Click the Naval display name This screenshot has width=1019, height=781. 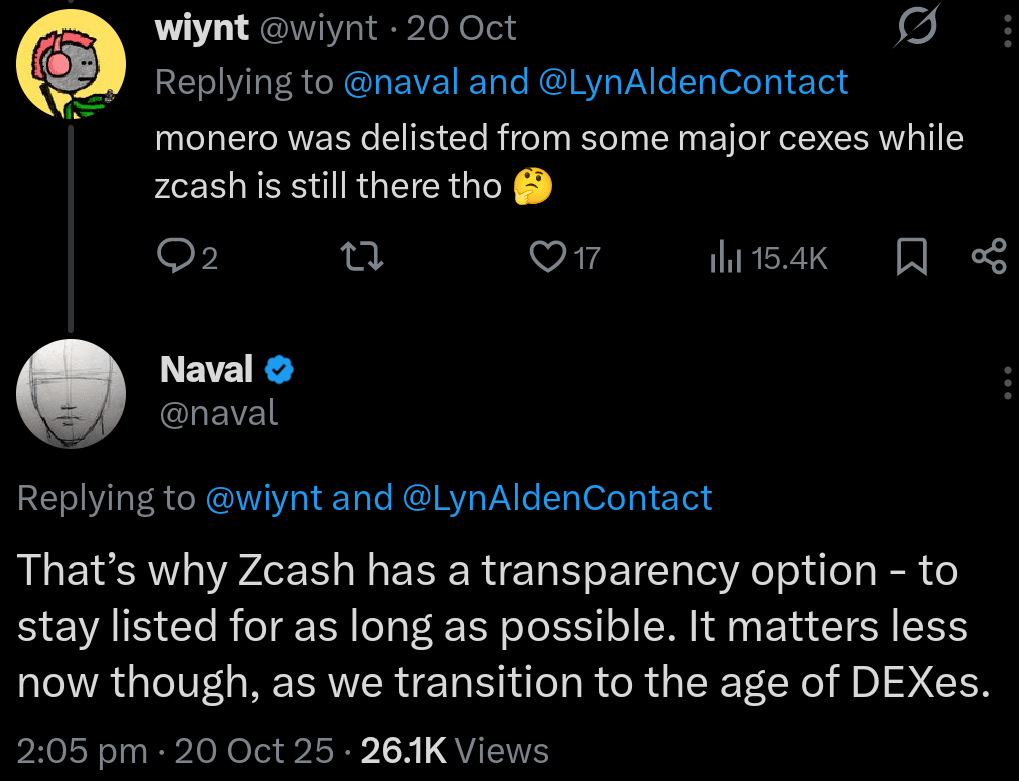(206, 371)
